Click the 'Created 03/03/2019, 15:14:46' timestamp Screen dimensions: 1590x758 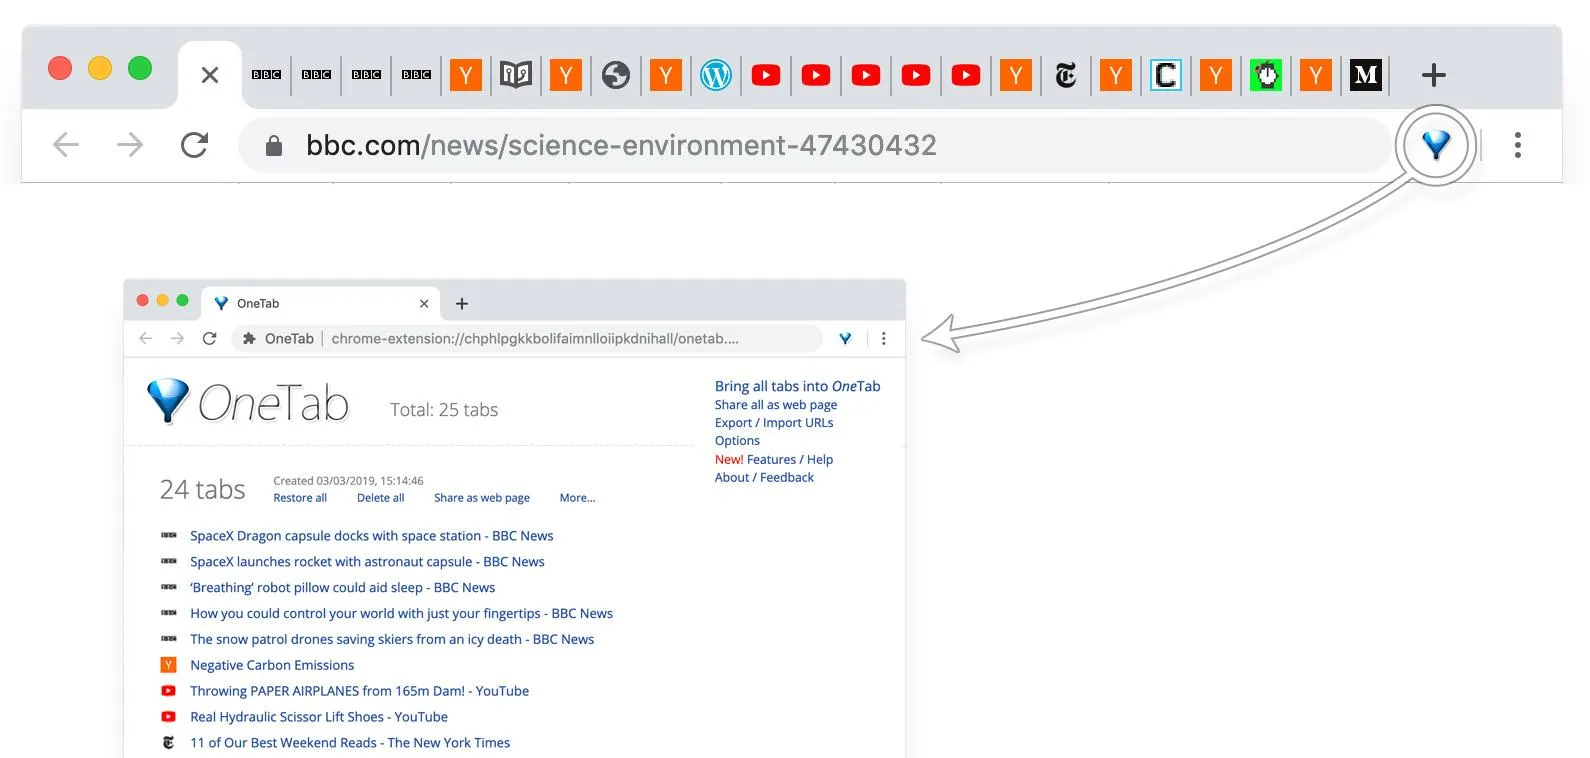coord(348,481)
